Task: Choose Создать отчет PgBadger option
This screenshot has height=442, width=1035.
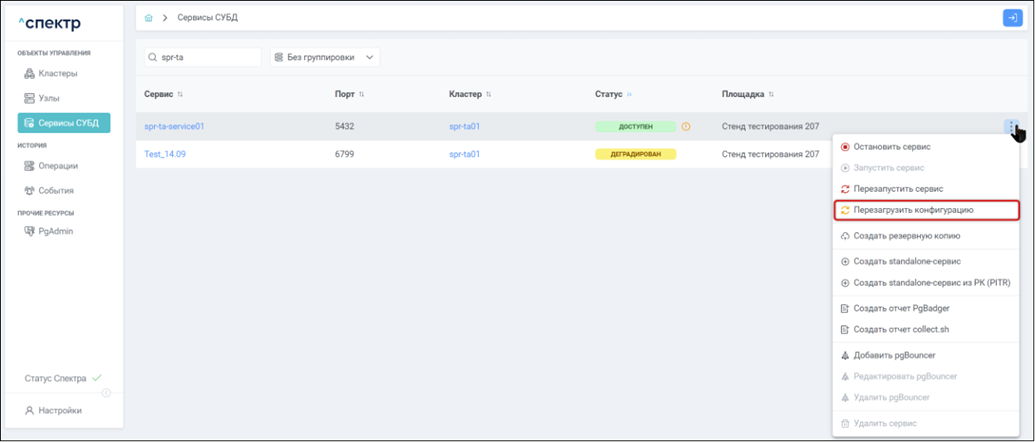Action: click(901, 308)
